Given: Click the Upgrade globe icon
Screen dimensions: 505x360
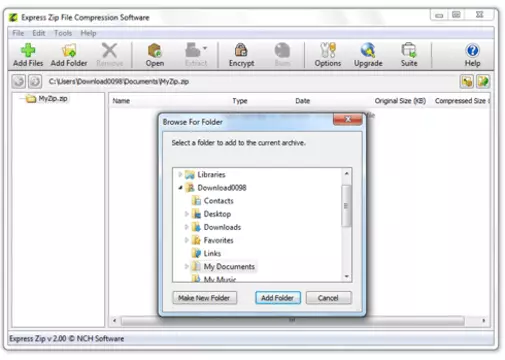Looking at the screenshot, I should [x=368, y=50].
